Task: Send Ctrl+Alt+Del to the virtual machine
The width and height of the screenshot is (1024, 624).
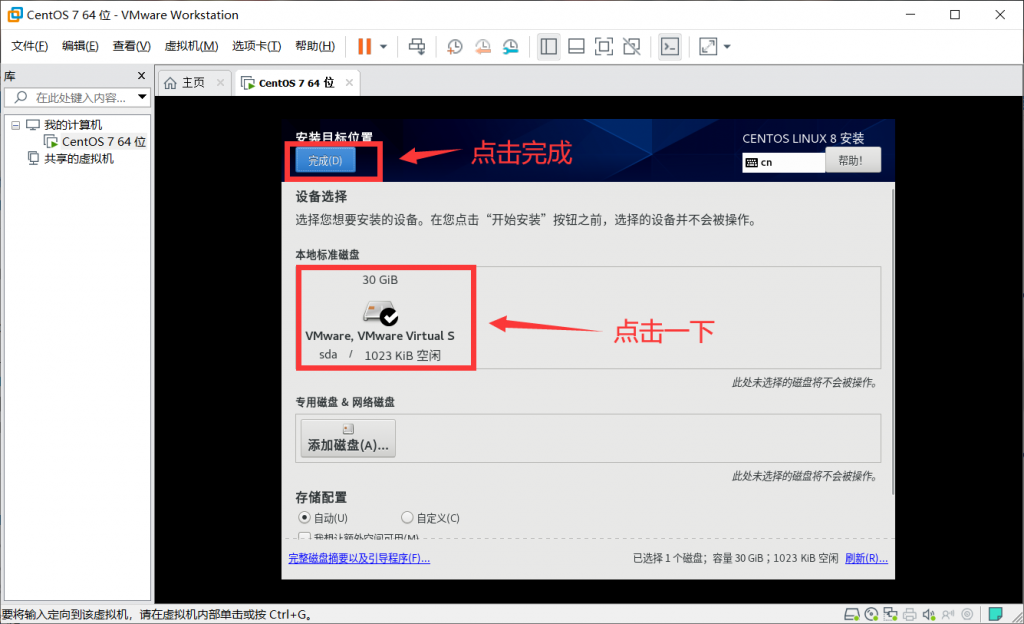Action: click(x=417, y=46)
